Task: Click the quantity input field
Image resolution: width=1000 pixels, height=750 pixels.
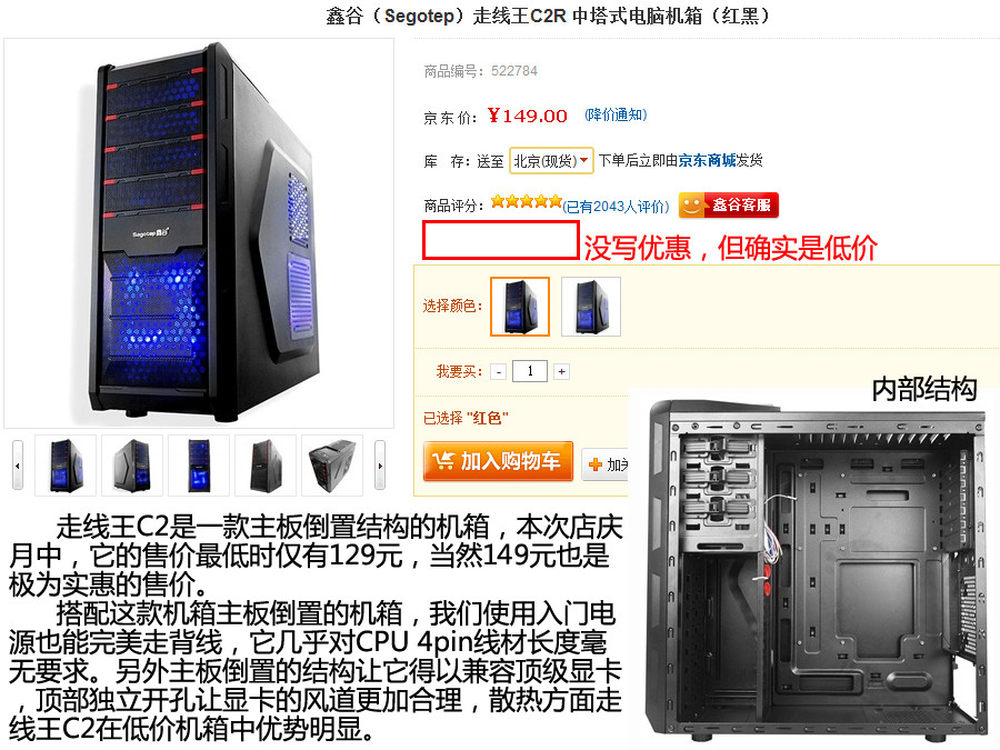Action: click(530, 371)
